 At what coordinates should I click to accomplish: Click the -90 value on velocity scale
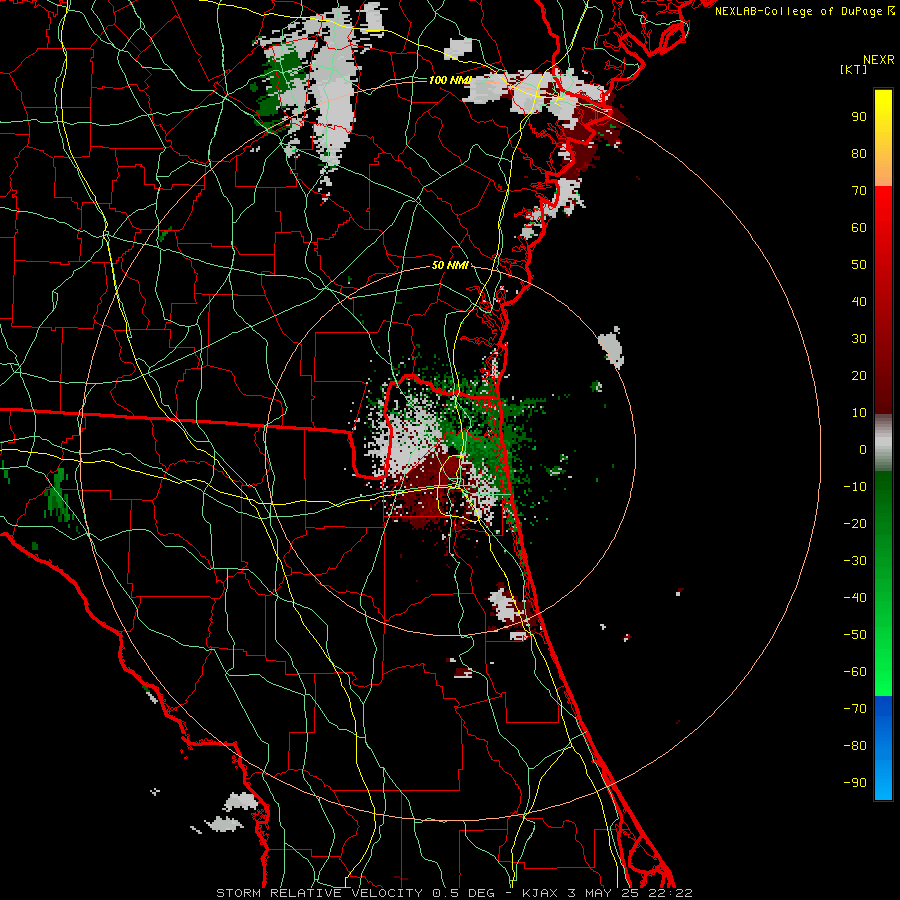tap(855, 783)
